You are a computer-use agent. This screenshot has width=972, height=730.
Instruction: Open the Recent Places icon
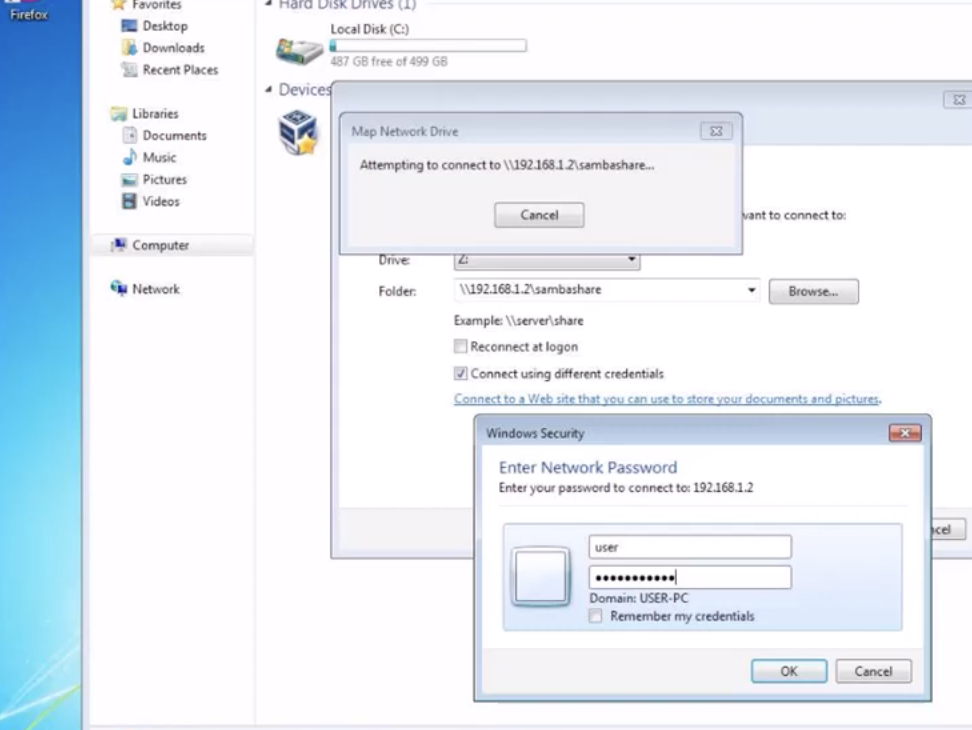pos(129,70)
